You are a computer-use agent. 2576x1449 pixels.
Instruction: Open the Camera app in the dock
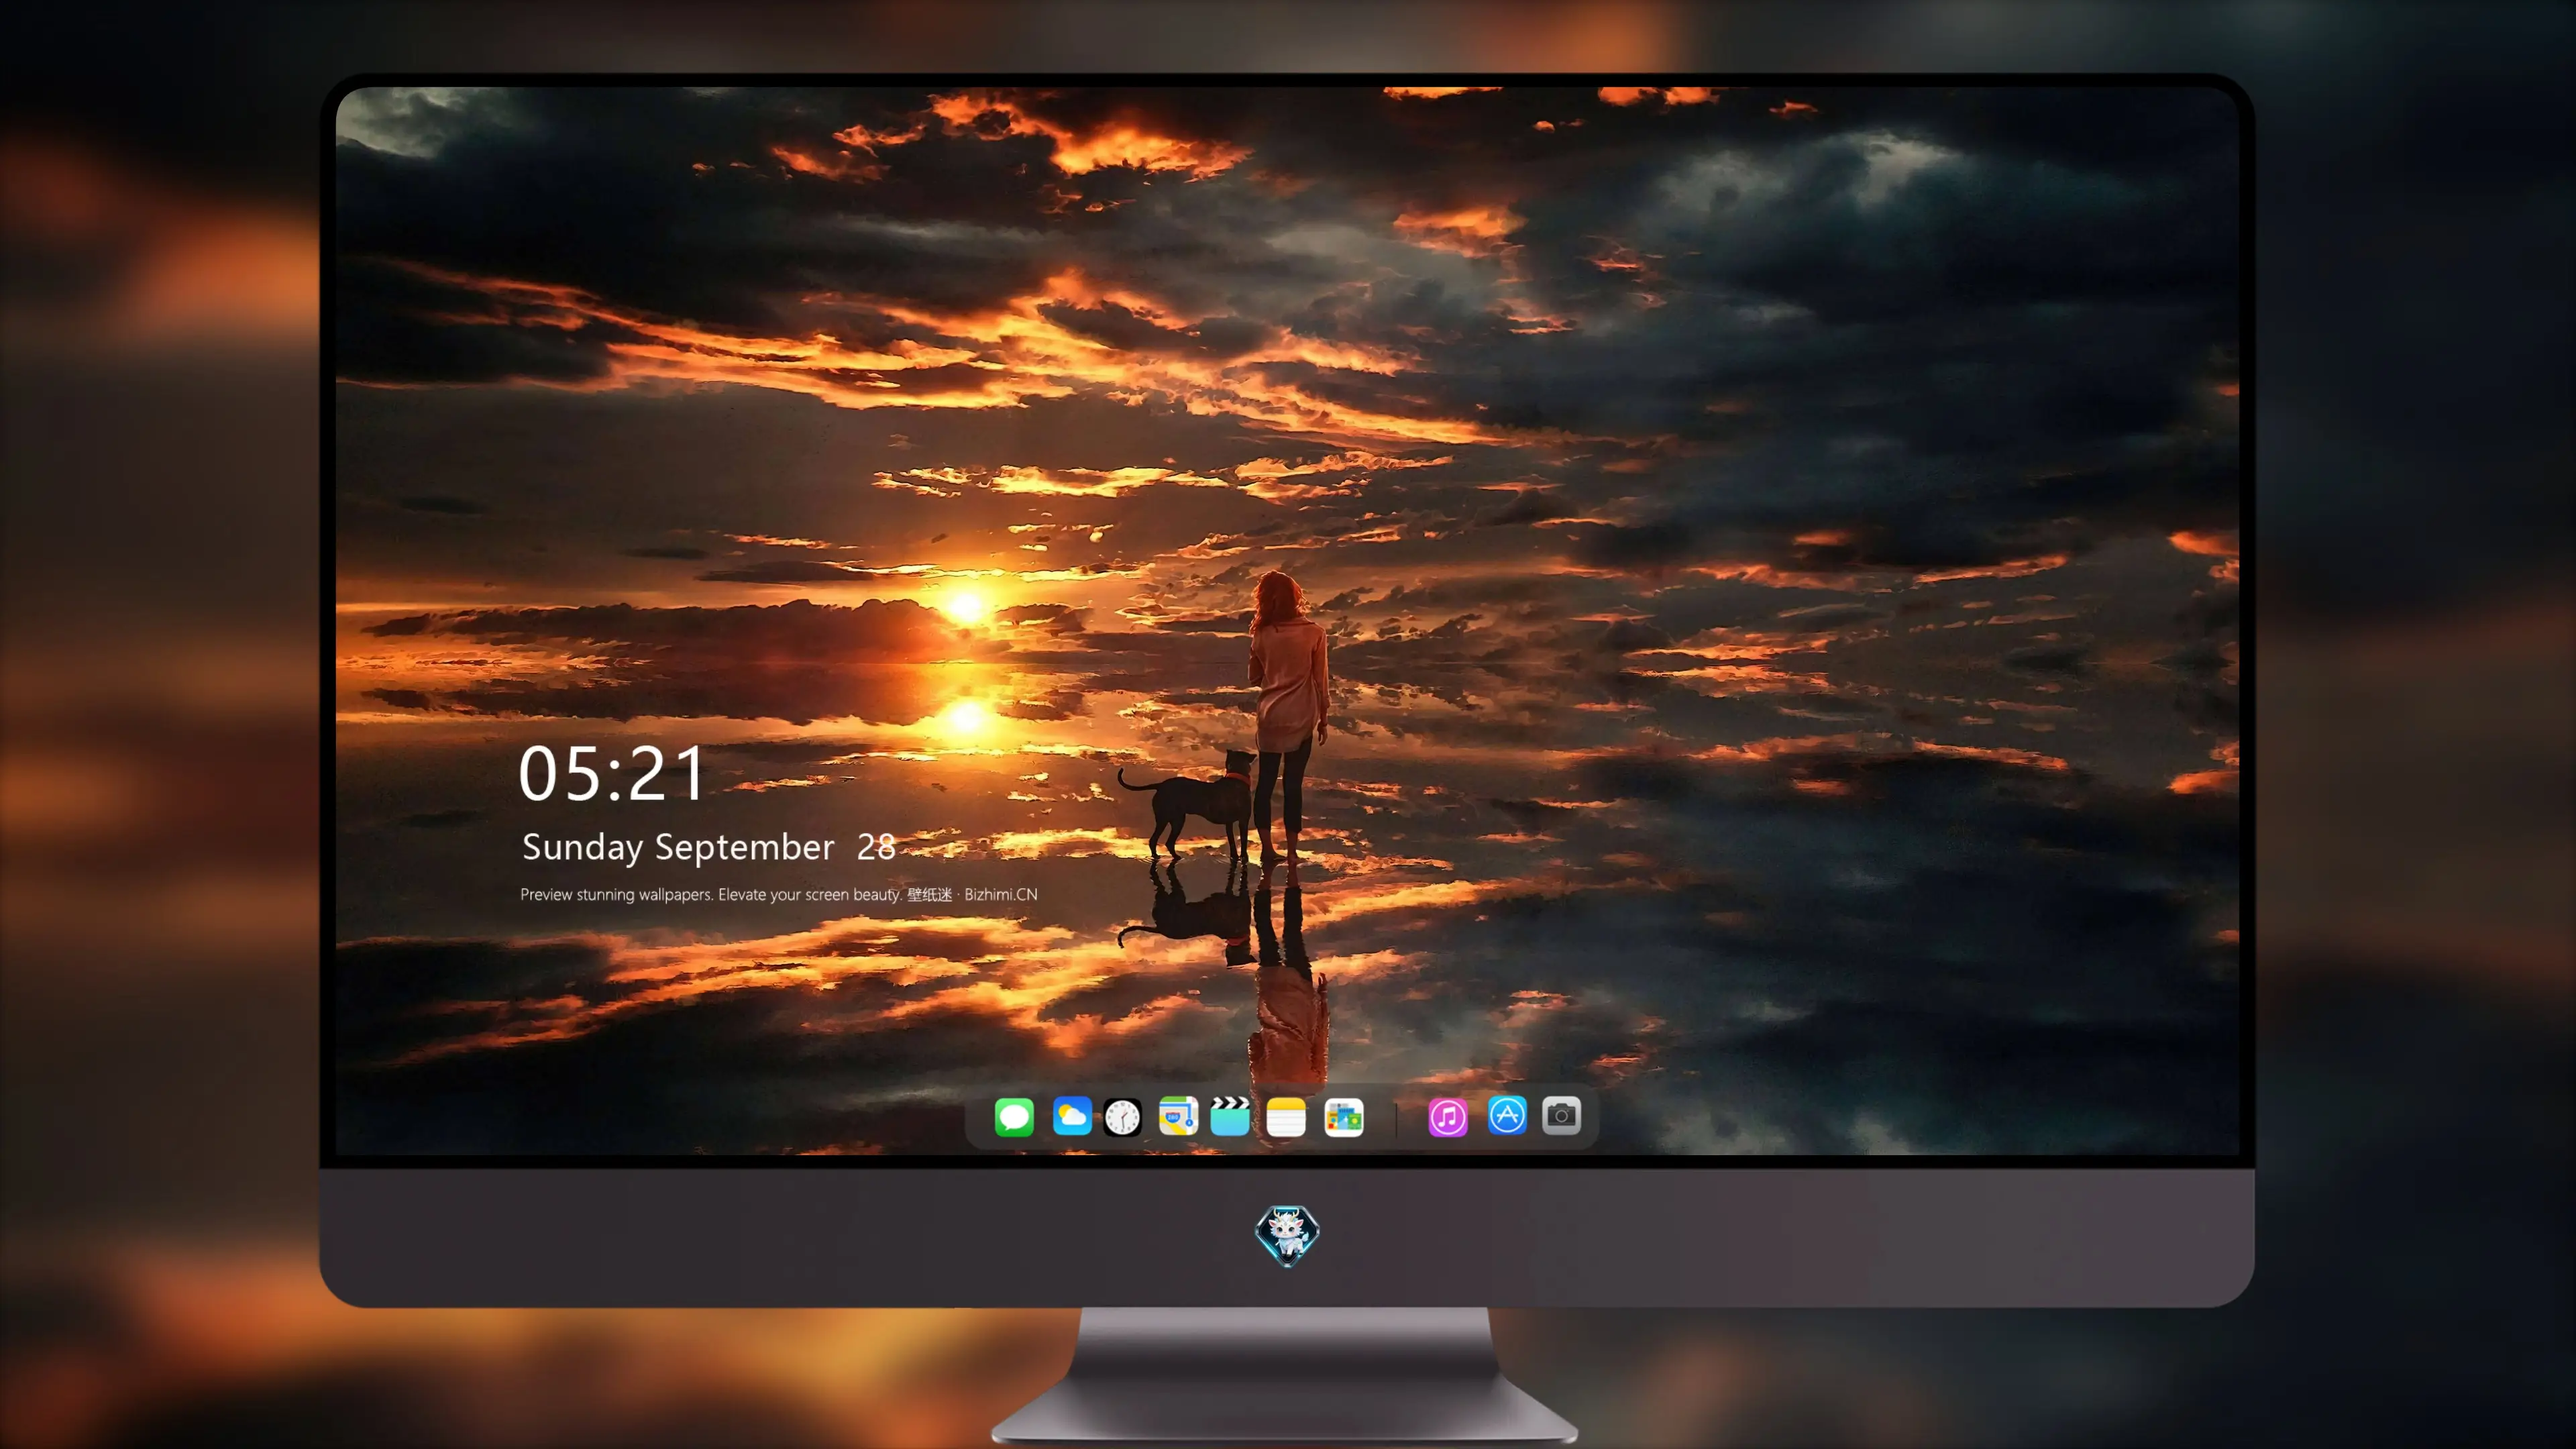(1561, 1116)
